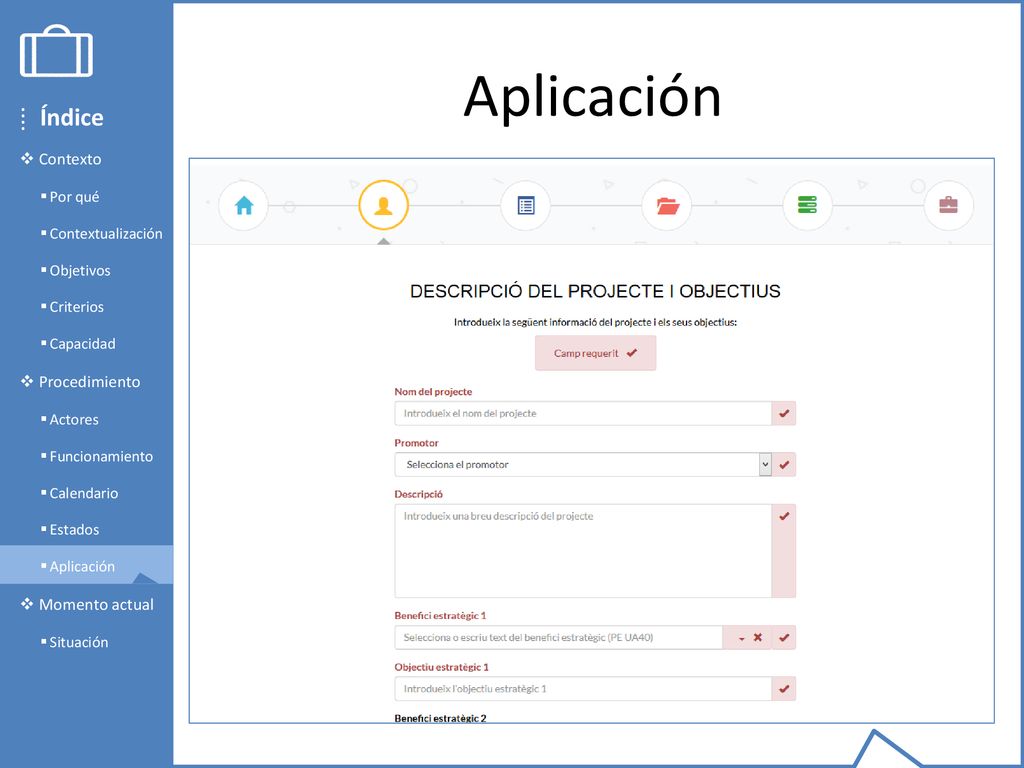Select Contextualización in the sidebar
This screenshot has width=1024, height=768.
coord(106,234)
